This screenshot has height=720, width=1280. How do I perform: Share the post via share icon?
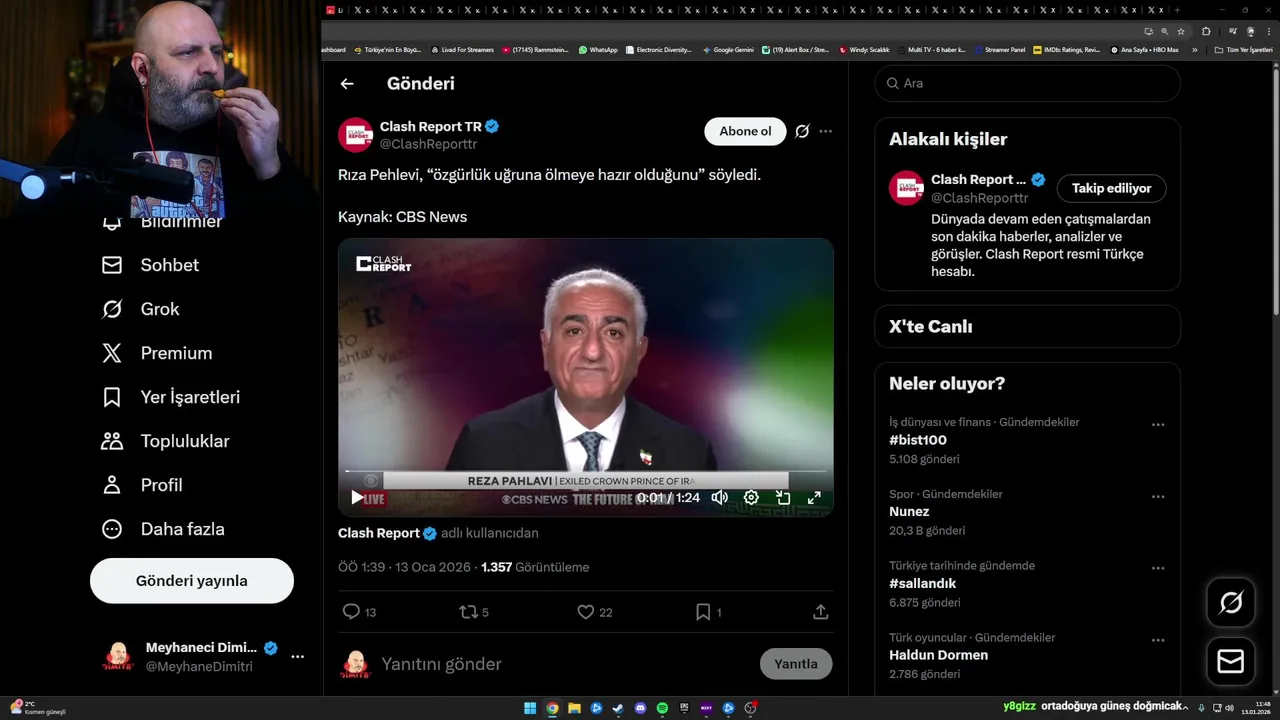point(820,611)
